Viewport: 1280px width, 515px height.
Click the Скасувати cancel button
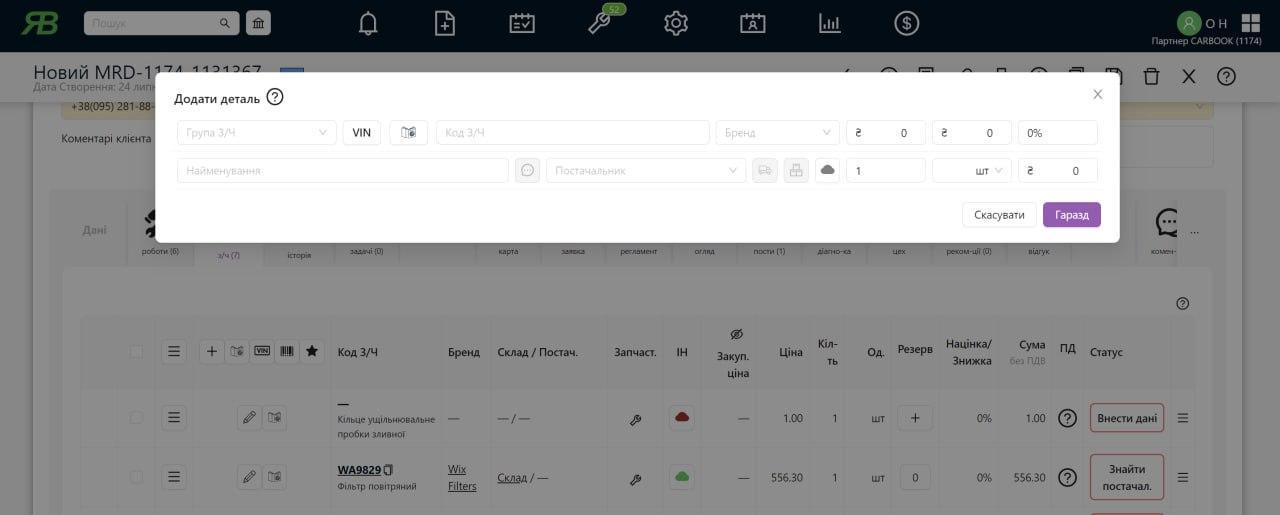coord(999,215)
